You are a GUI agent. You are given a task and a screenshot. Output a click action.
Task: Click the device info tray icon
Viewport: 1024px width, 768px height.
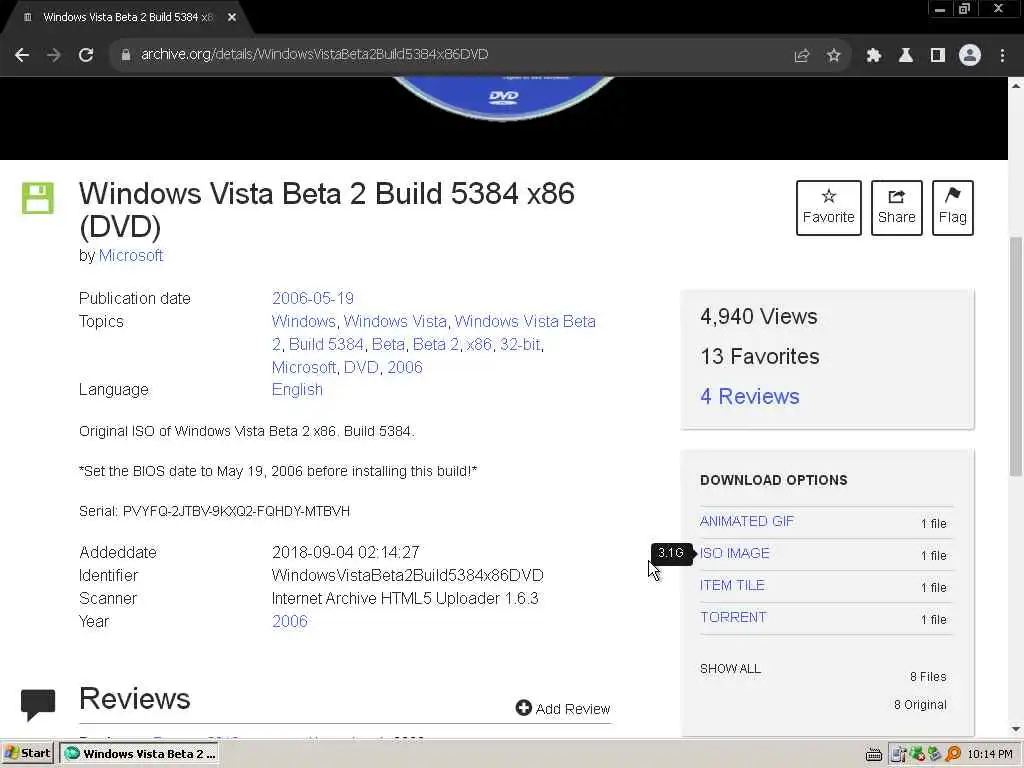[899, 754]
